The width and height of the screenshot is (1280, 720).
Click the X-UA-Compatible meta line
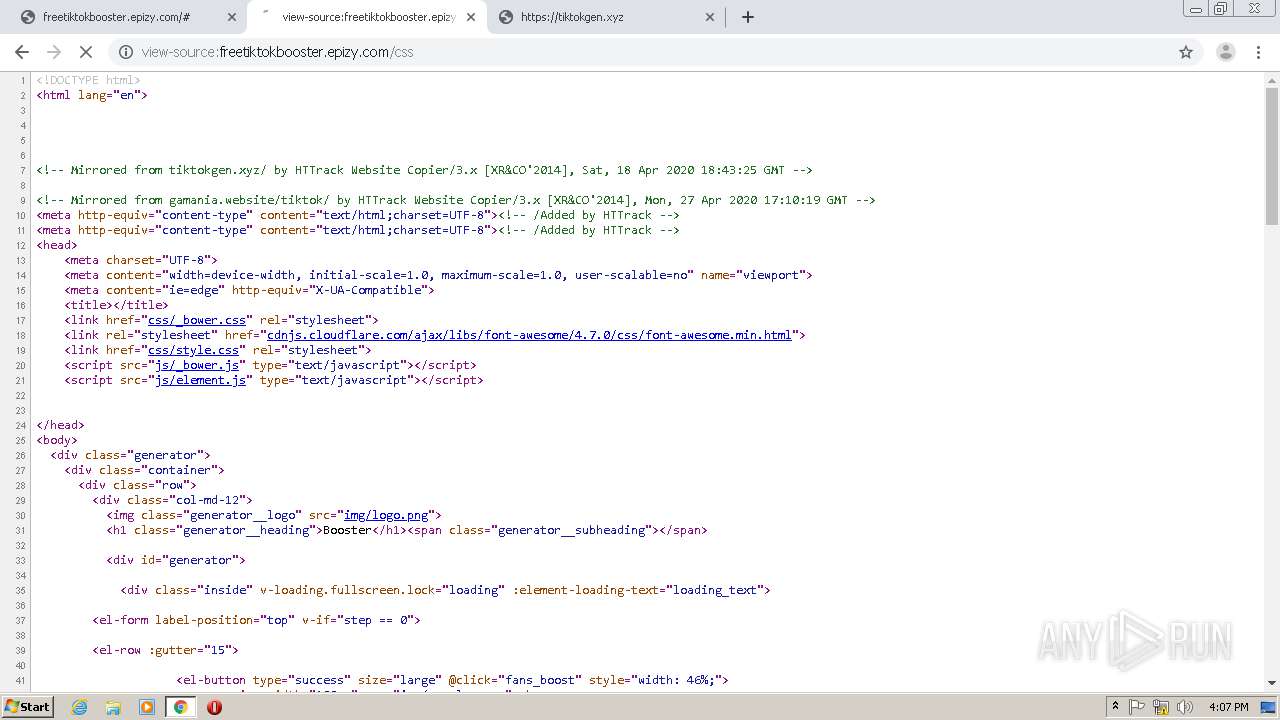pos(250,290)
